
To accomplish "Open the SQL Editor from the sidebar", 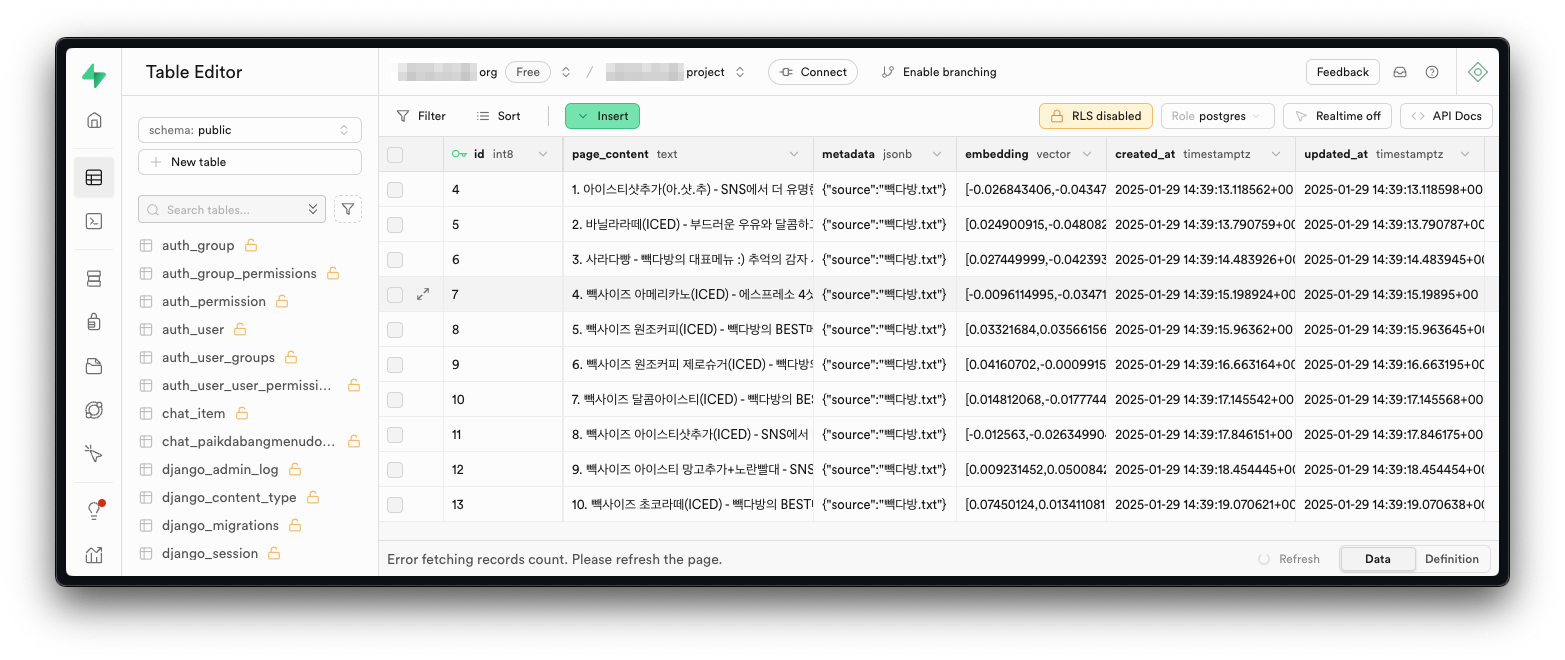I will (x=93, y=221).
